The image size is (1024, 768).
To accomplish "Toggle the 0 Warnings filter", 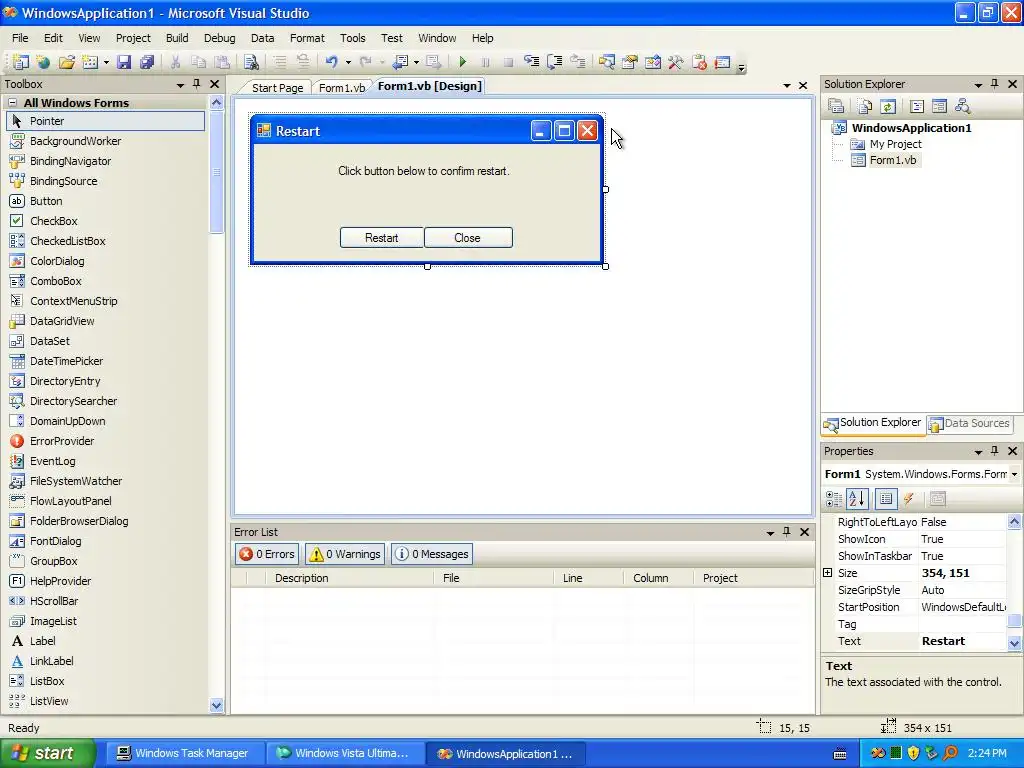I will pyautogui.click(x=345, y=554).
